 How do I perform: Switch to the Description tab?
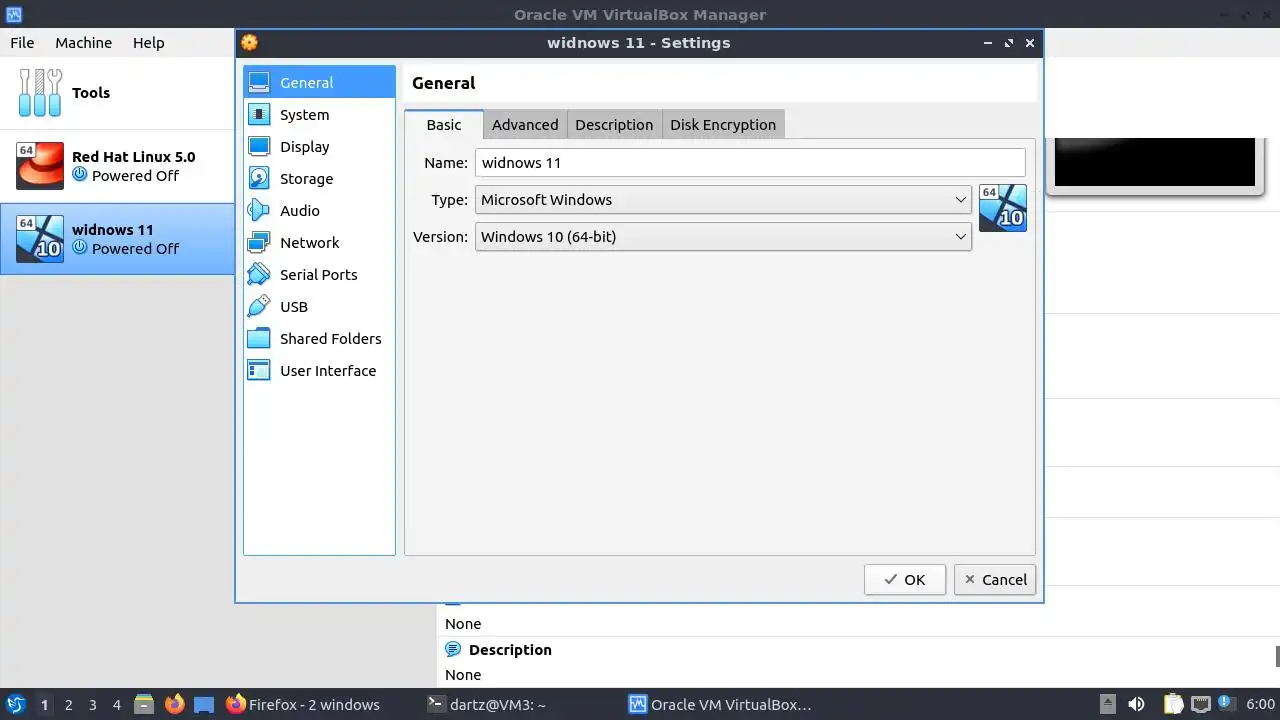click(614, 125)
